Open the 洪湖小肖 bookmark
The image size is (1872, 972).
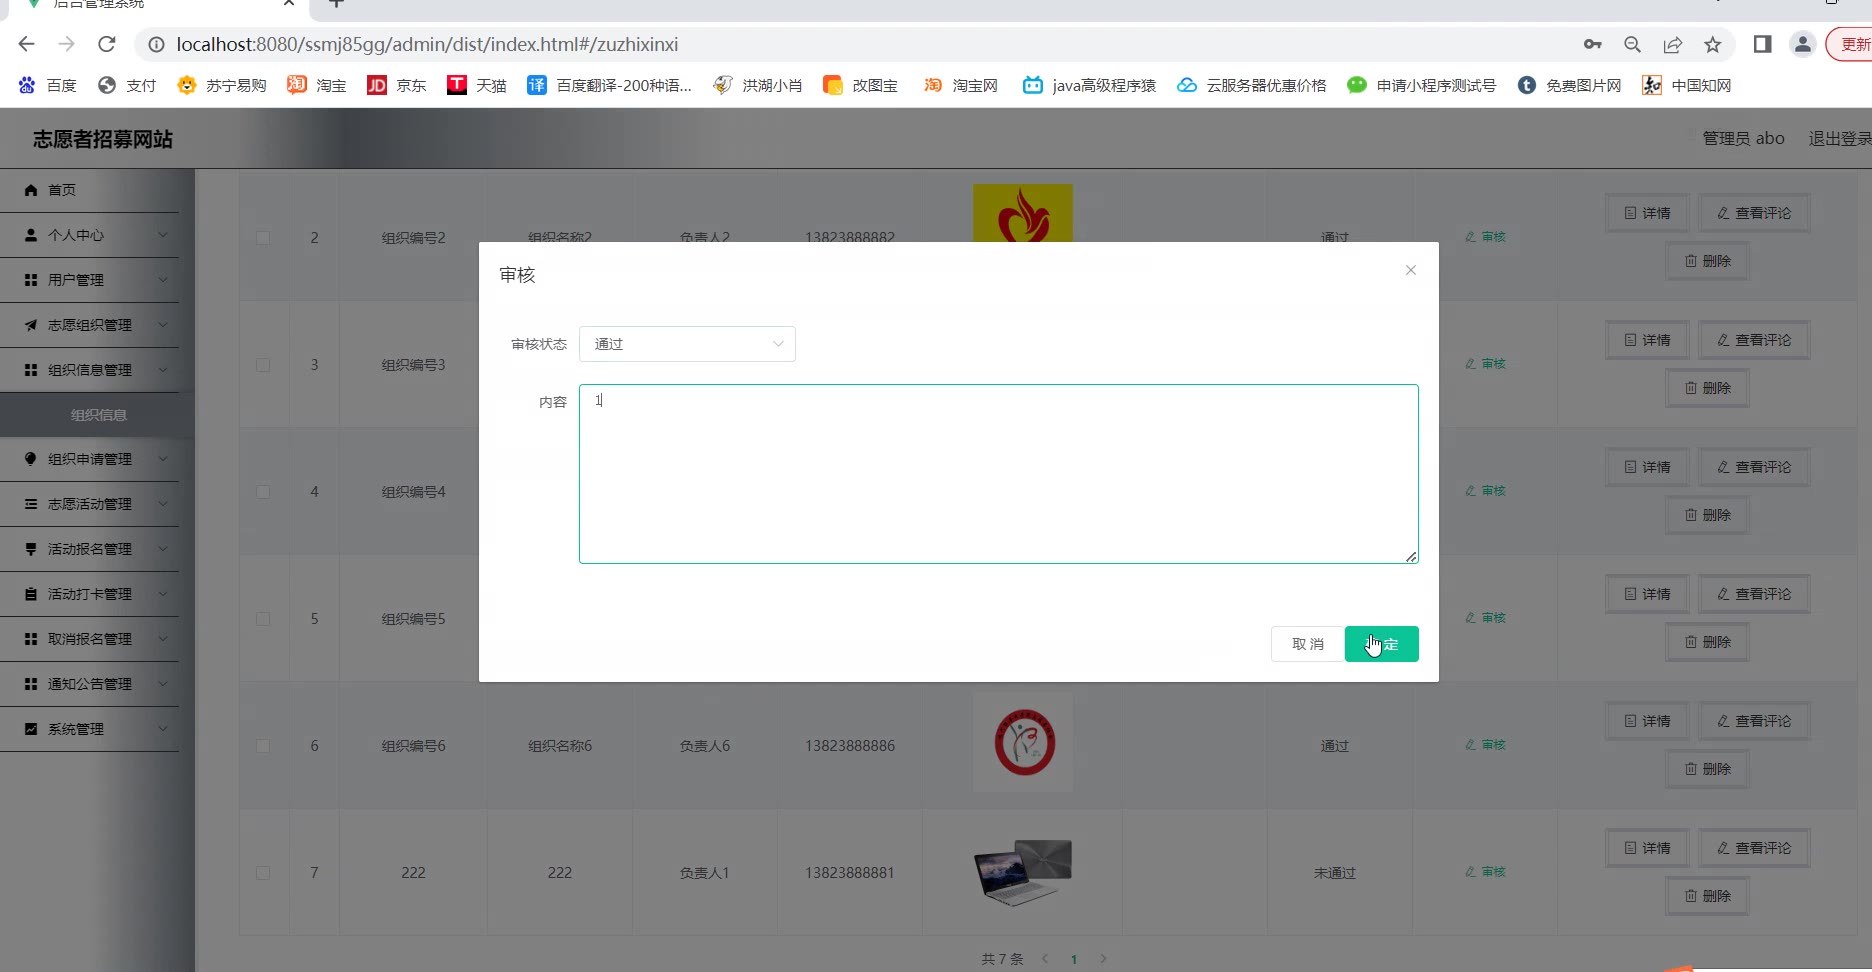[x=757, y=85]
